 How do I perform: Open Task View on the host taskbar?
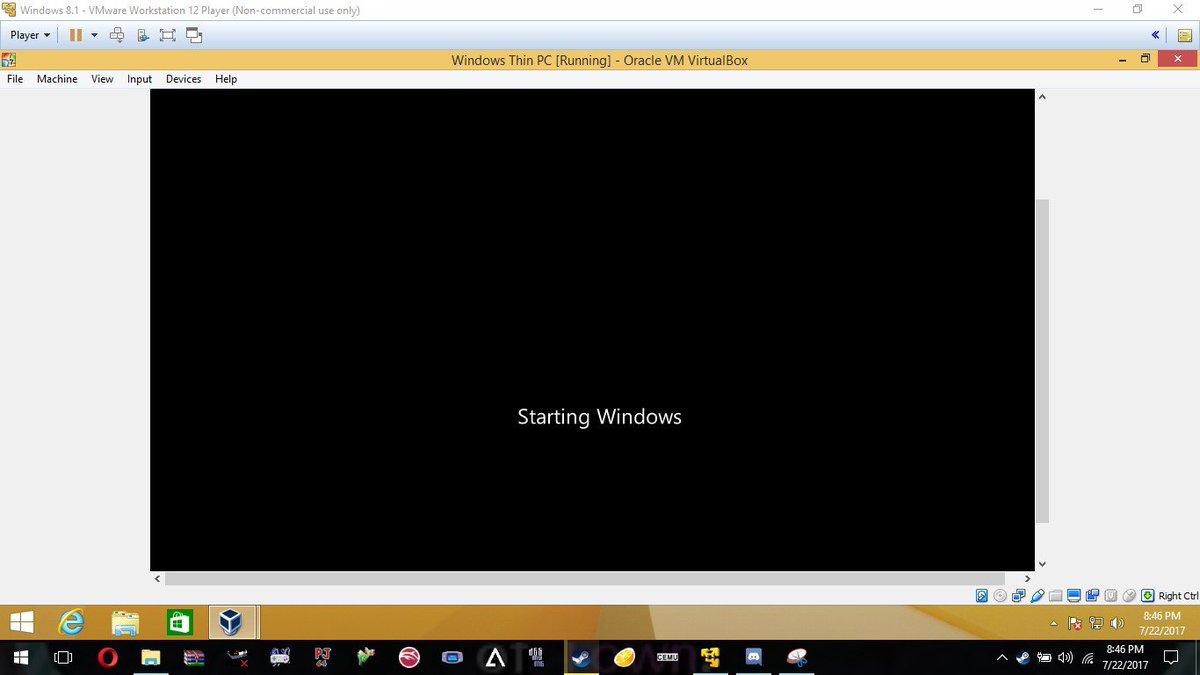click(62, 658)
